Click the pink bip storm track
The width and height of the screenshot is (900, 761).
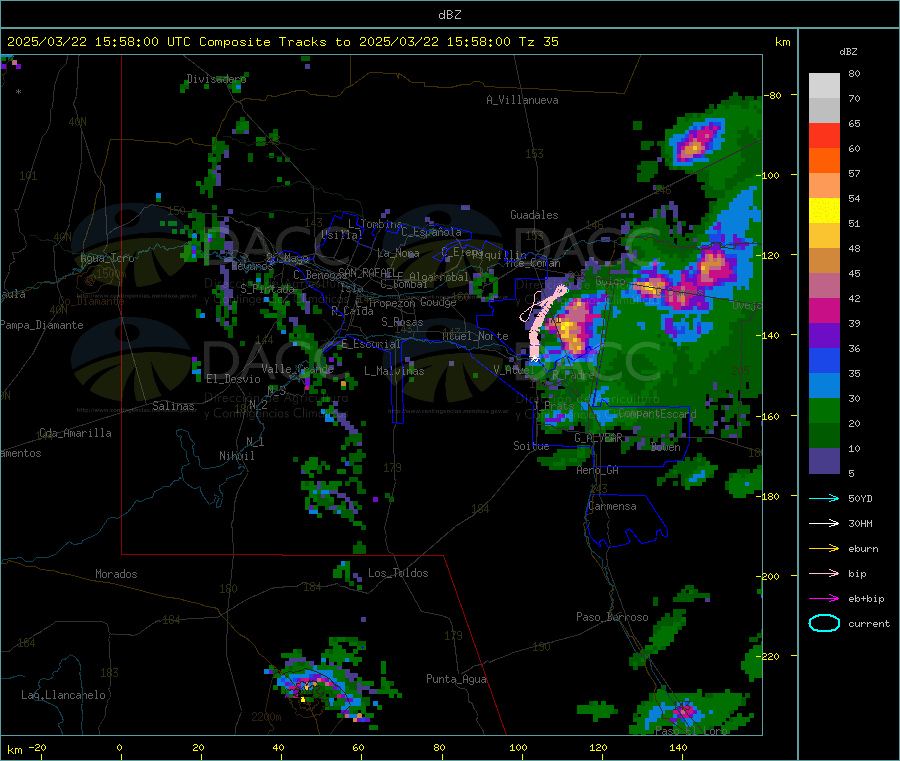pos(538,324)
